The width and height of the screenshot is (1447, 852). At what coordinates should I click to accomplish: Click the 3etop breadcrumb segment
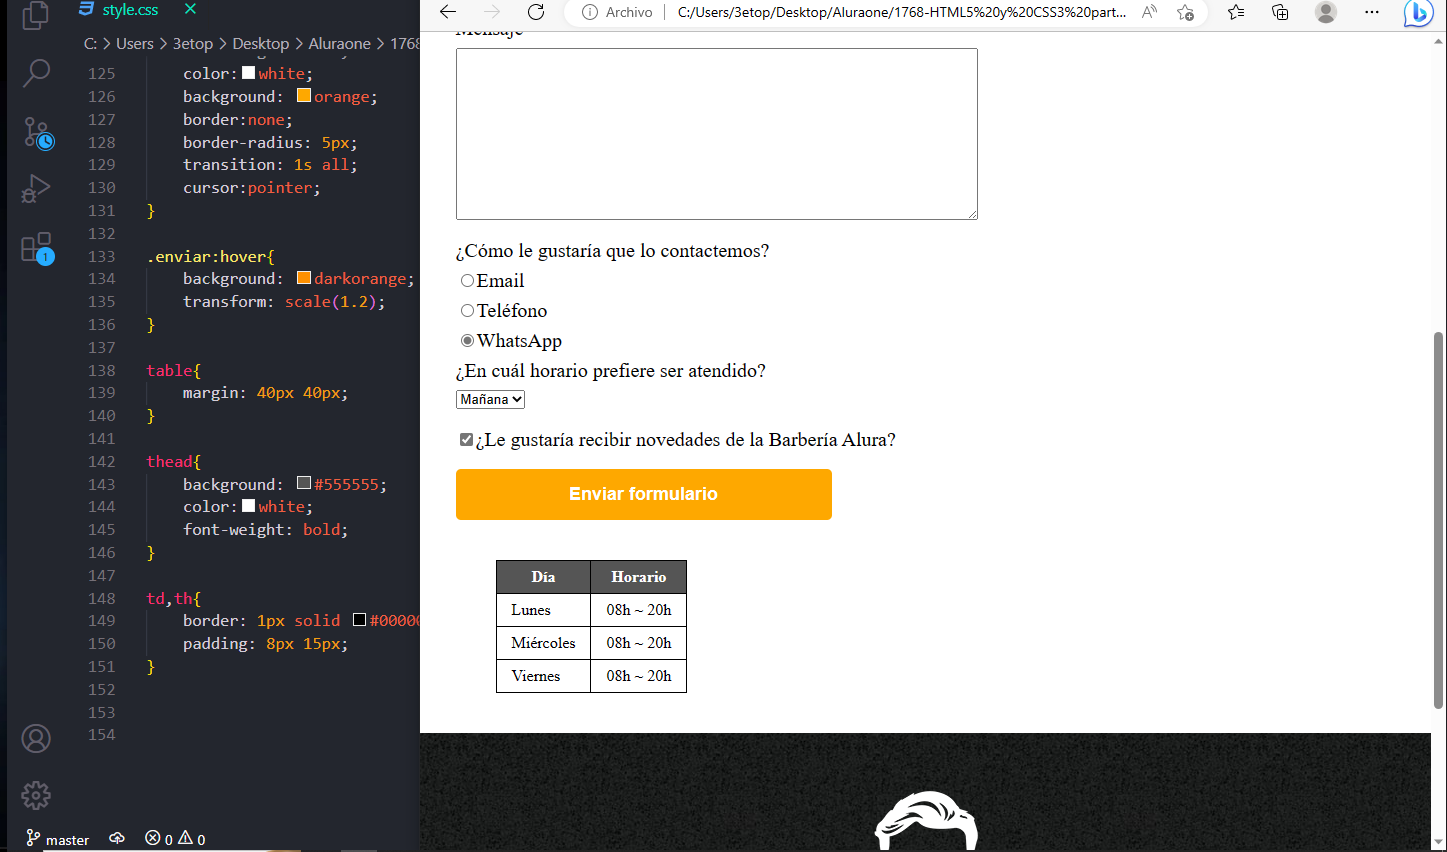coord(193,44)
